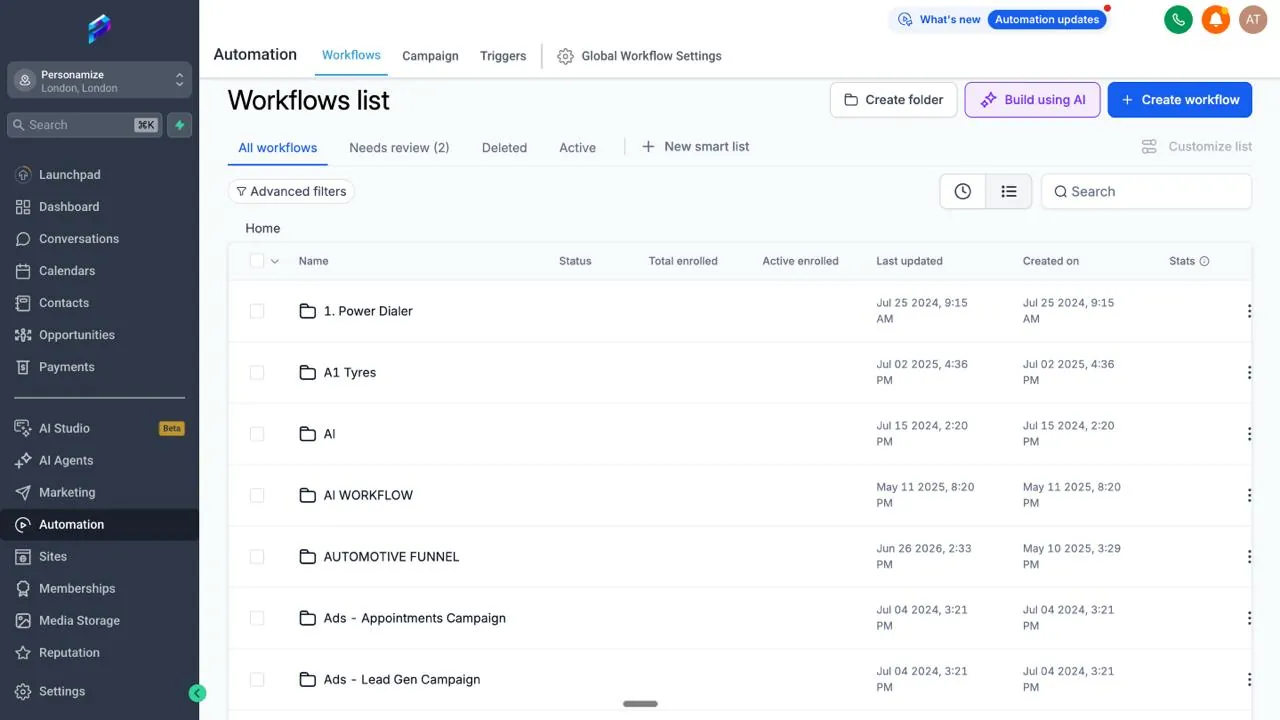The image size is (1280, 720).
Task: Select checkbox for the AI folder
Action: (x=257, y=434)
